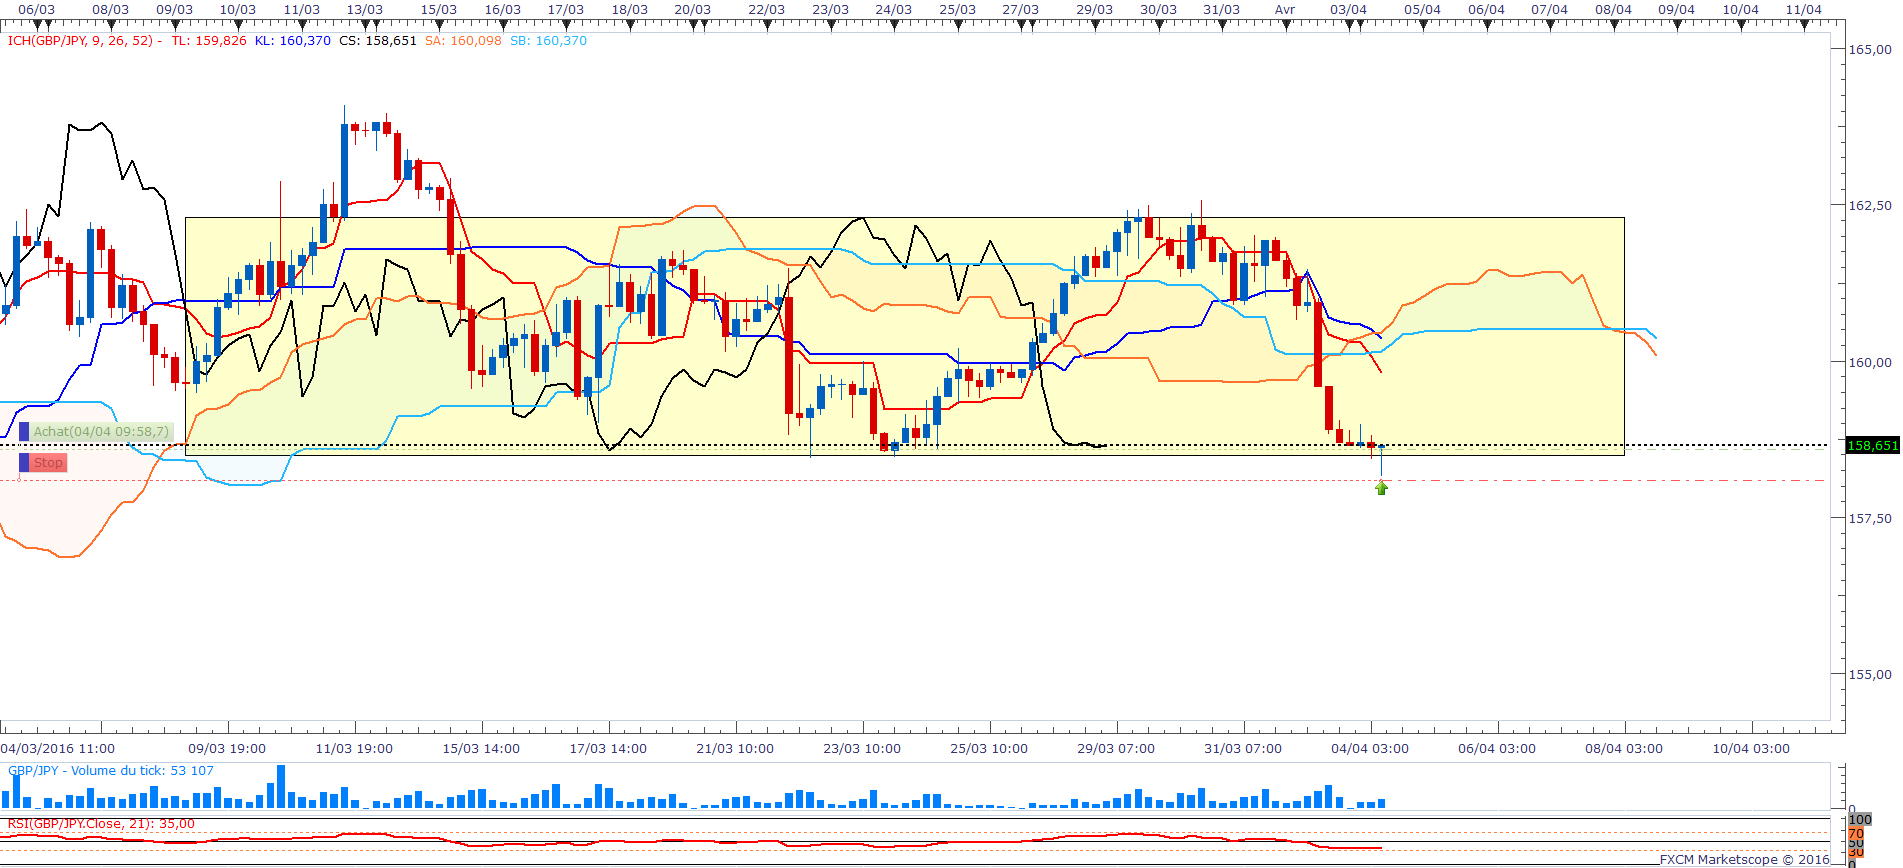
Task: Click the 21/03 10:00 bottom time label
Action: [735, 748]
